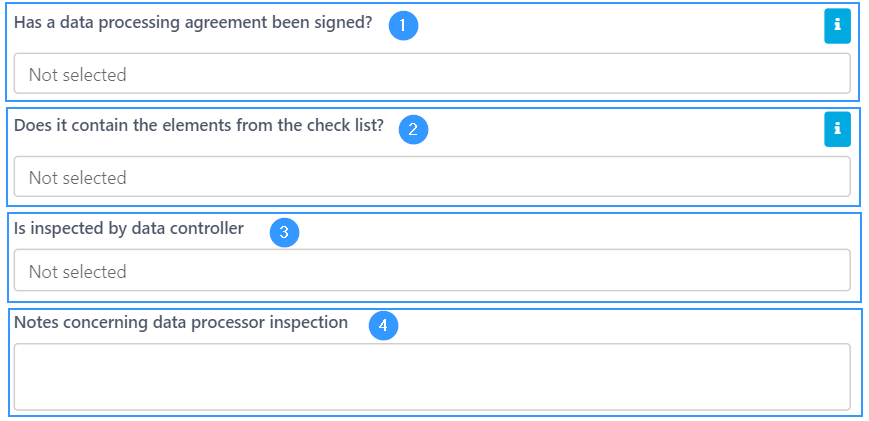Image resolution: width=869 pixels, height=421 pixels.
Task: Click the 'Notes concerning data processor inspection' label
Action: tap(181, 322)
